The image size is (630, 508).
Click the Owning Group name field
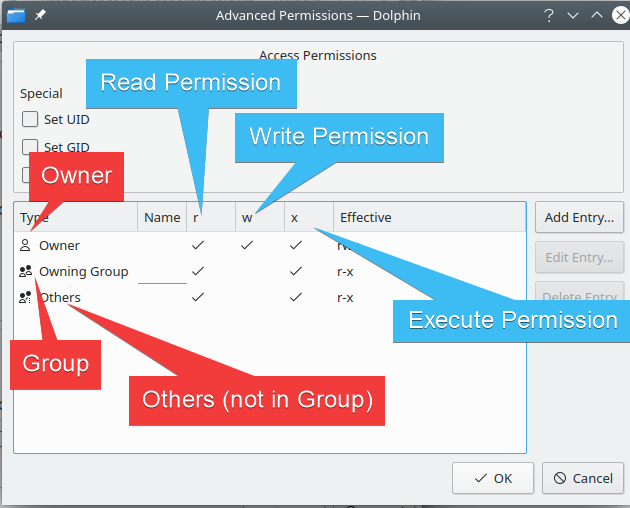162,271
